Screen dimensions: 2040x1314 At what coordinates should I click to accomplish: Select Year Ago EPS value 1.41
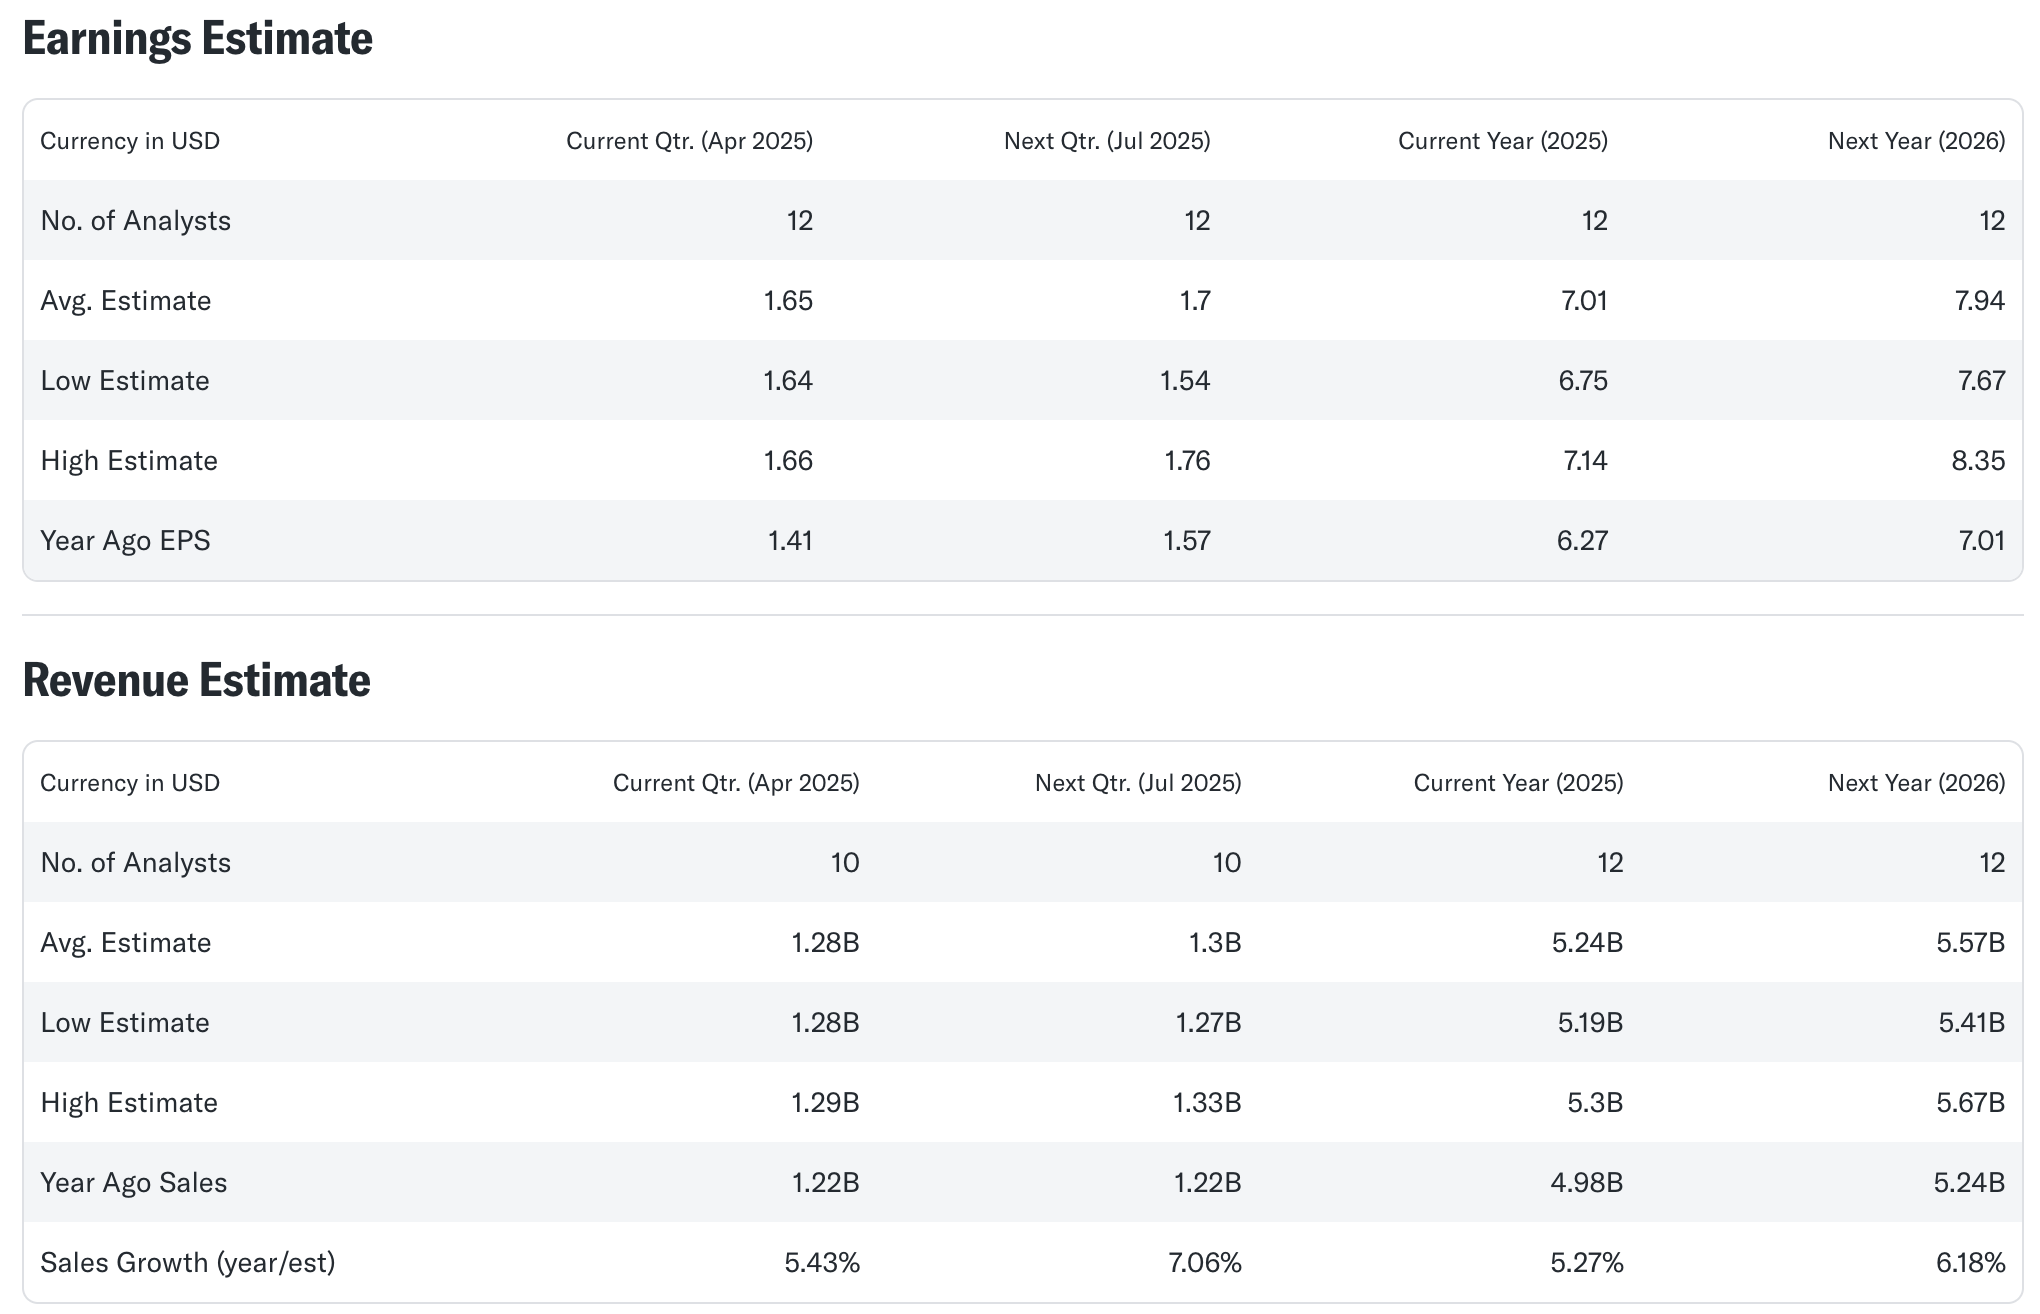click(x=789, y=541)
